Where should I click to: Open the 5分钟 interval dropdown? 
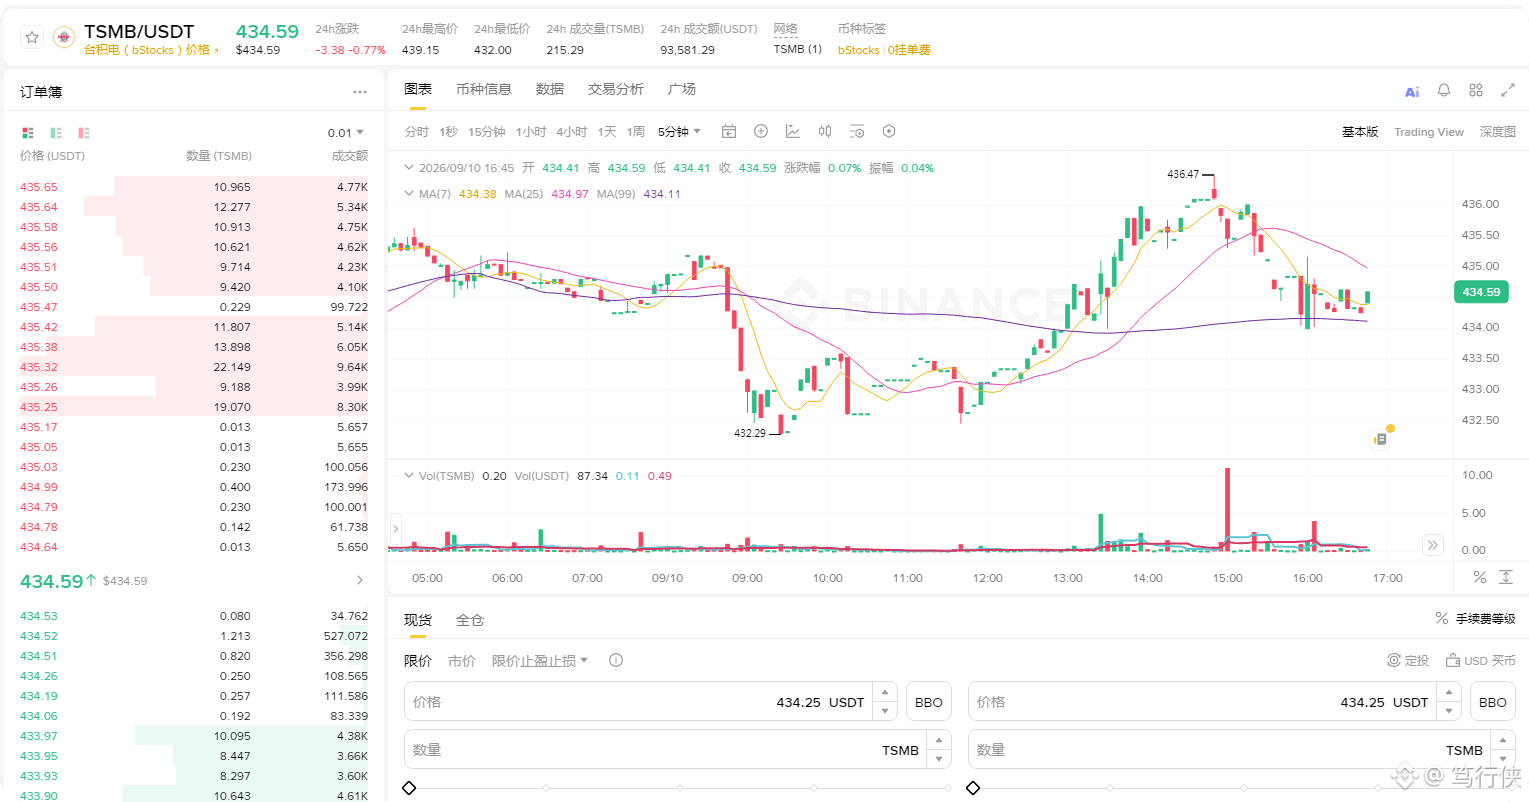tap(680, 131)
